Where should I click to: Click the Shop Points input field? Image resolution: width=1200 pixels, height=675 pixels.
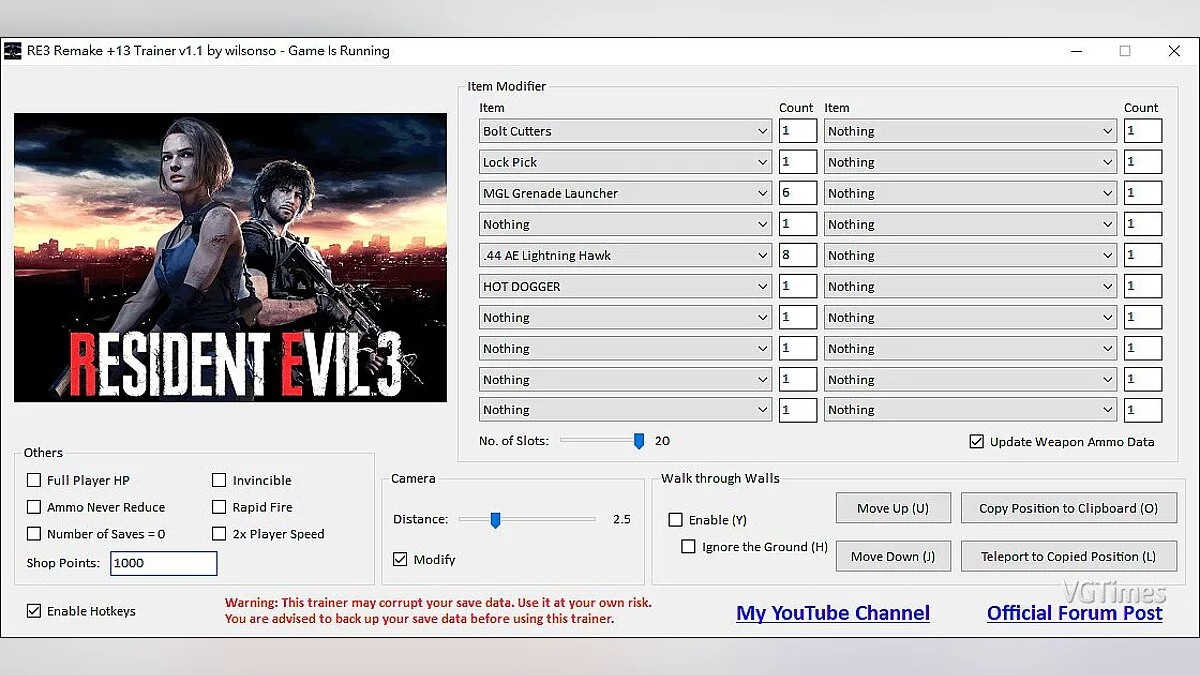pos(163,563)
